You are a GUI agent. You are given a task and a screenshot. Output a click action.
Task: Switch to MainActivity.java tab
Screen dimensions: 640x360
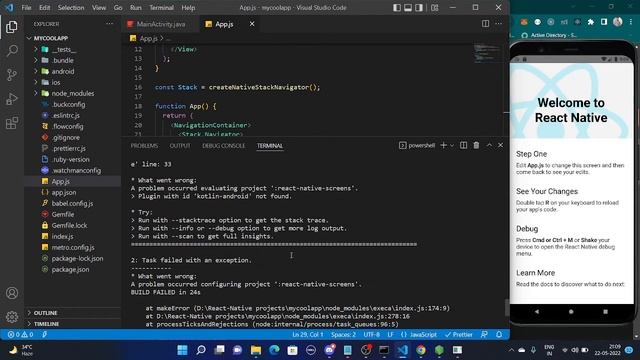pyautogui.click(x=161, y=24)
